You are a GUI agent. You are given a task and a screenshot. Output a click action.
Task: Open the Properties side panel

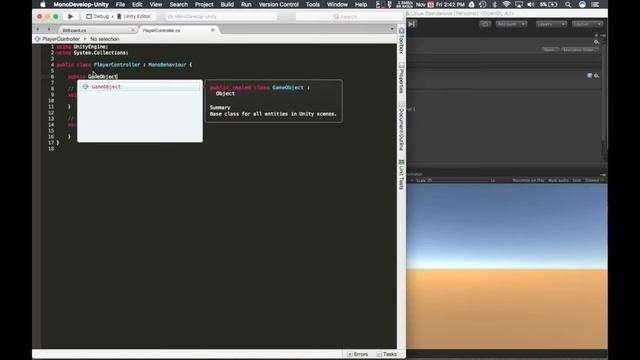tap(401, 78)
